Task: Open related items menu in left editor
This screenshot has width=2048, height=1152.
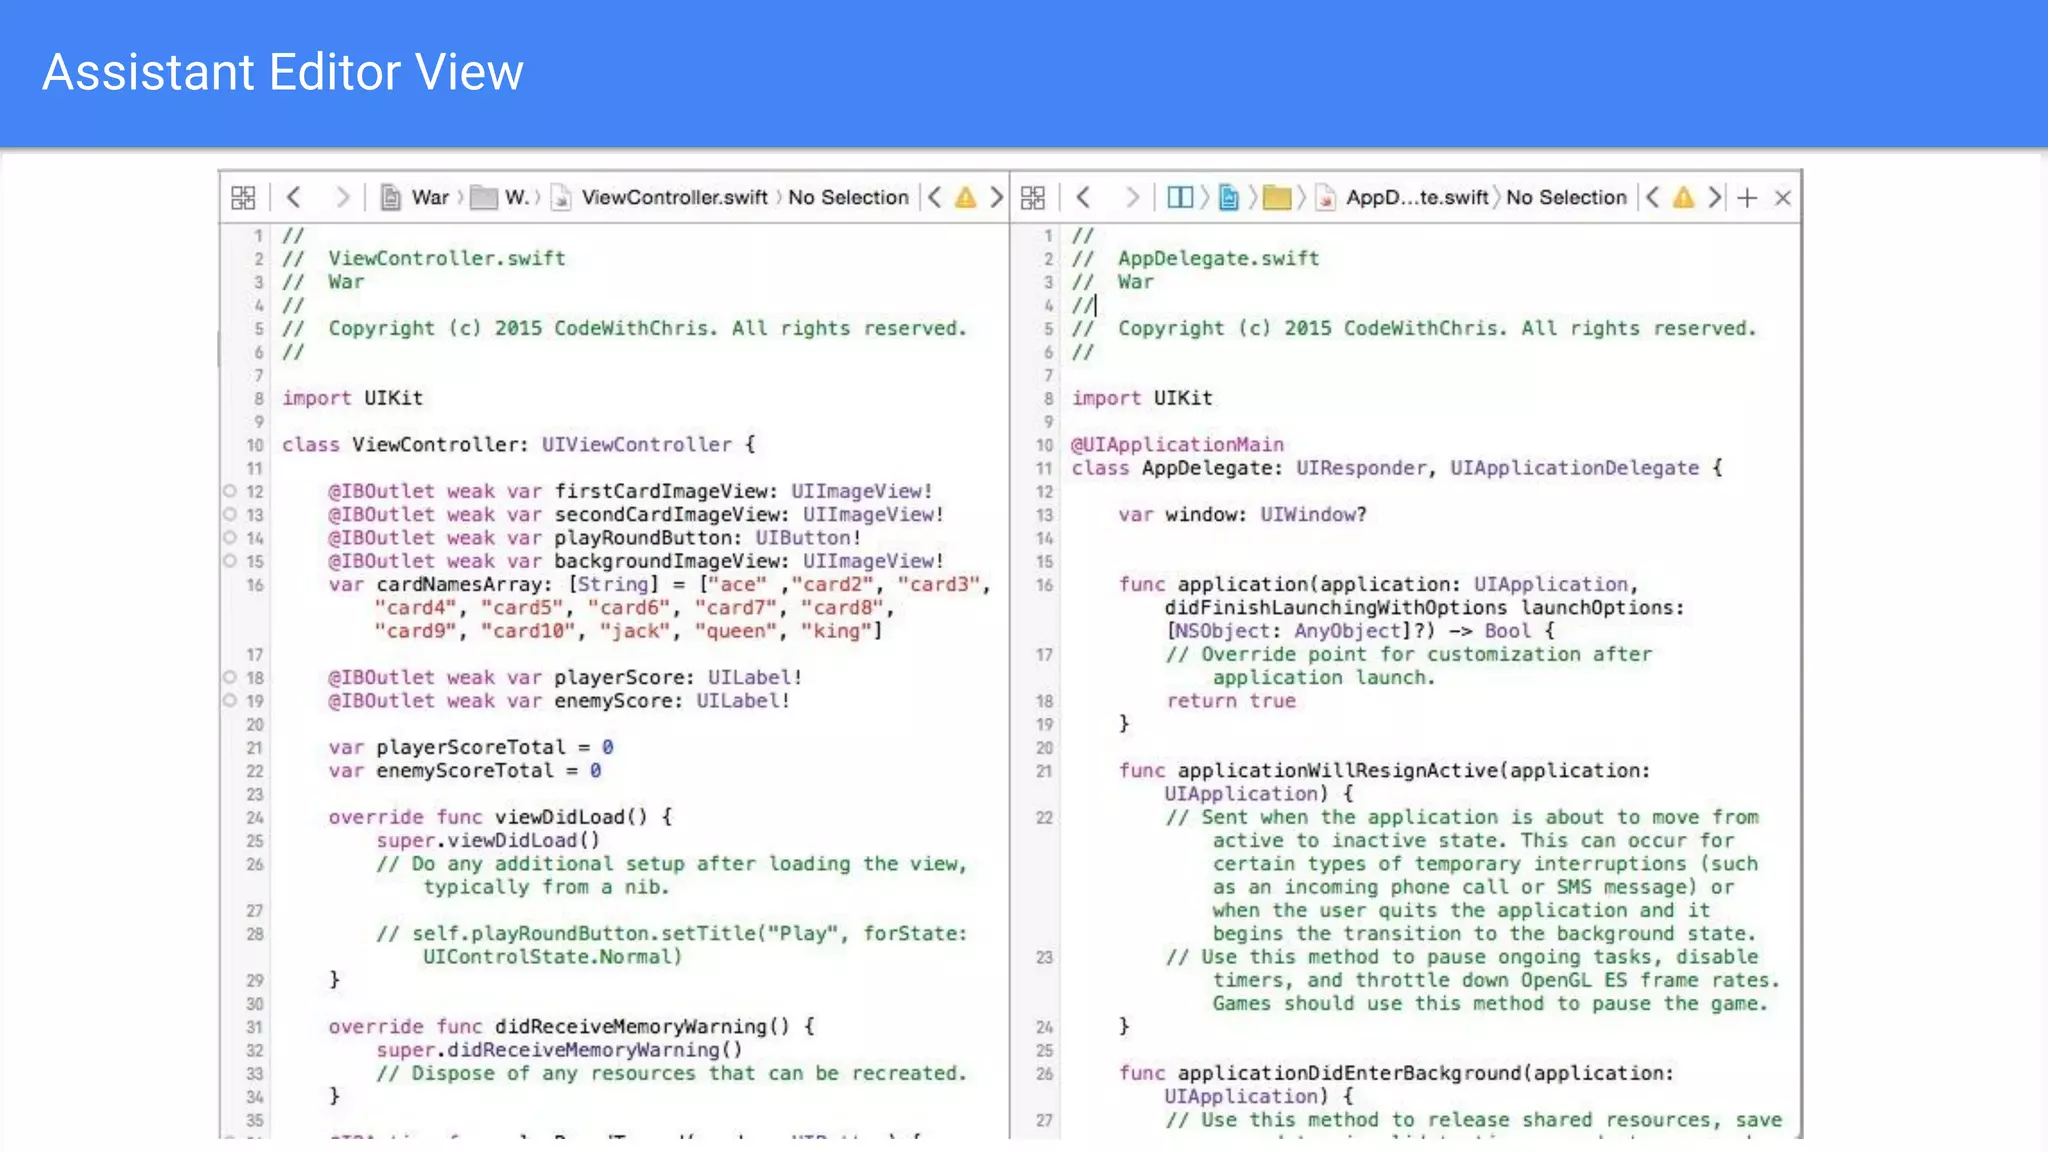Action: click(x=243, y=197)
